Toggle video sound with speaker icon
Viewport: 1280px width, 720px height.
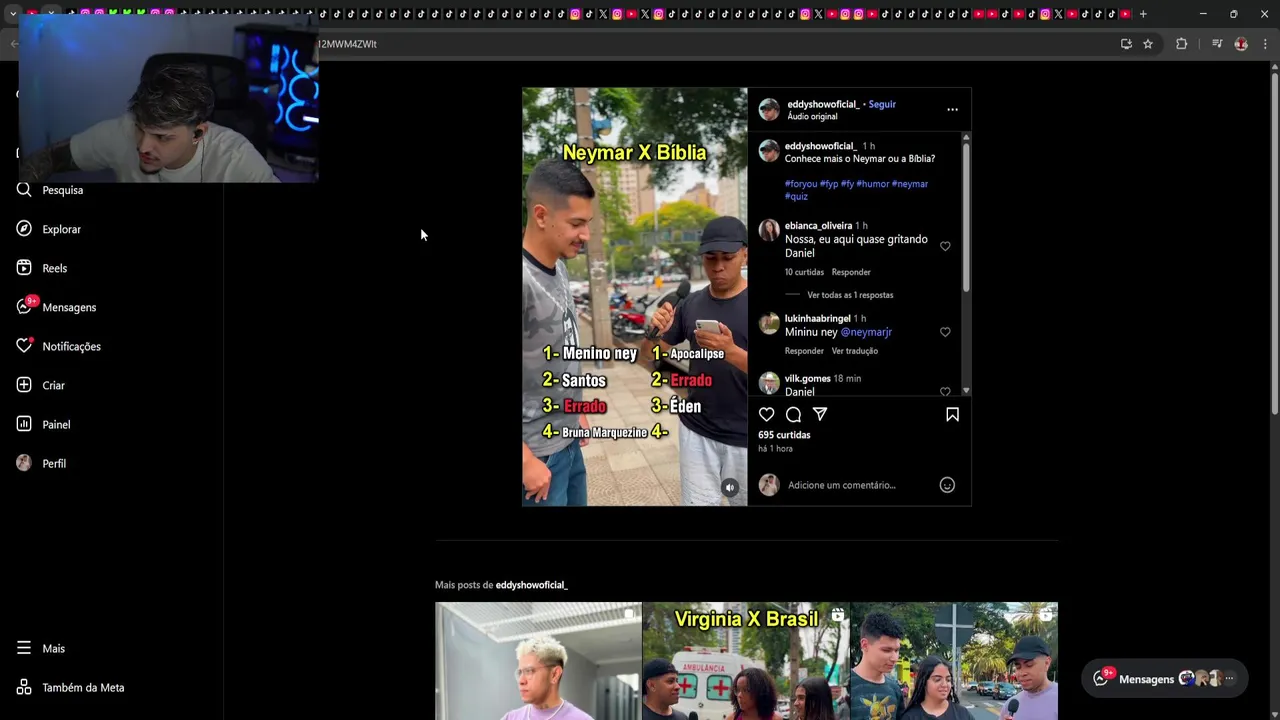point(730,488)
